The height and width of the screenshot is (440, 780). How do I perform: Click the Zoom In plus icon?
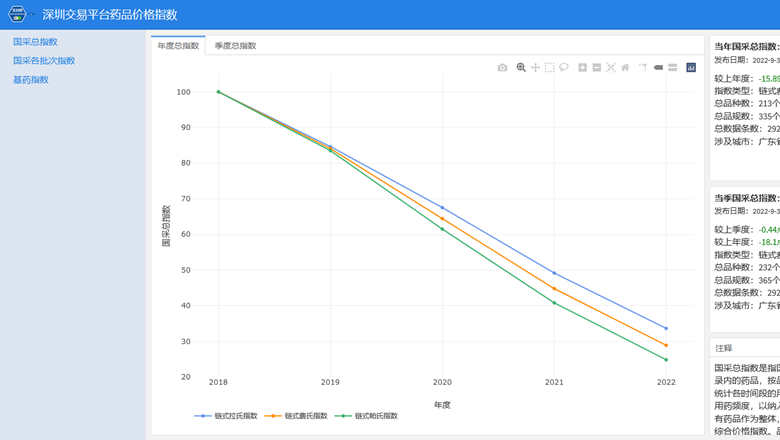(583, 68)
